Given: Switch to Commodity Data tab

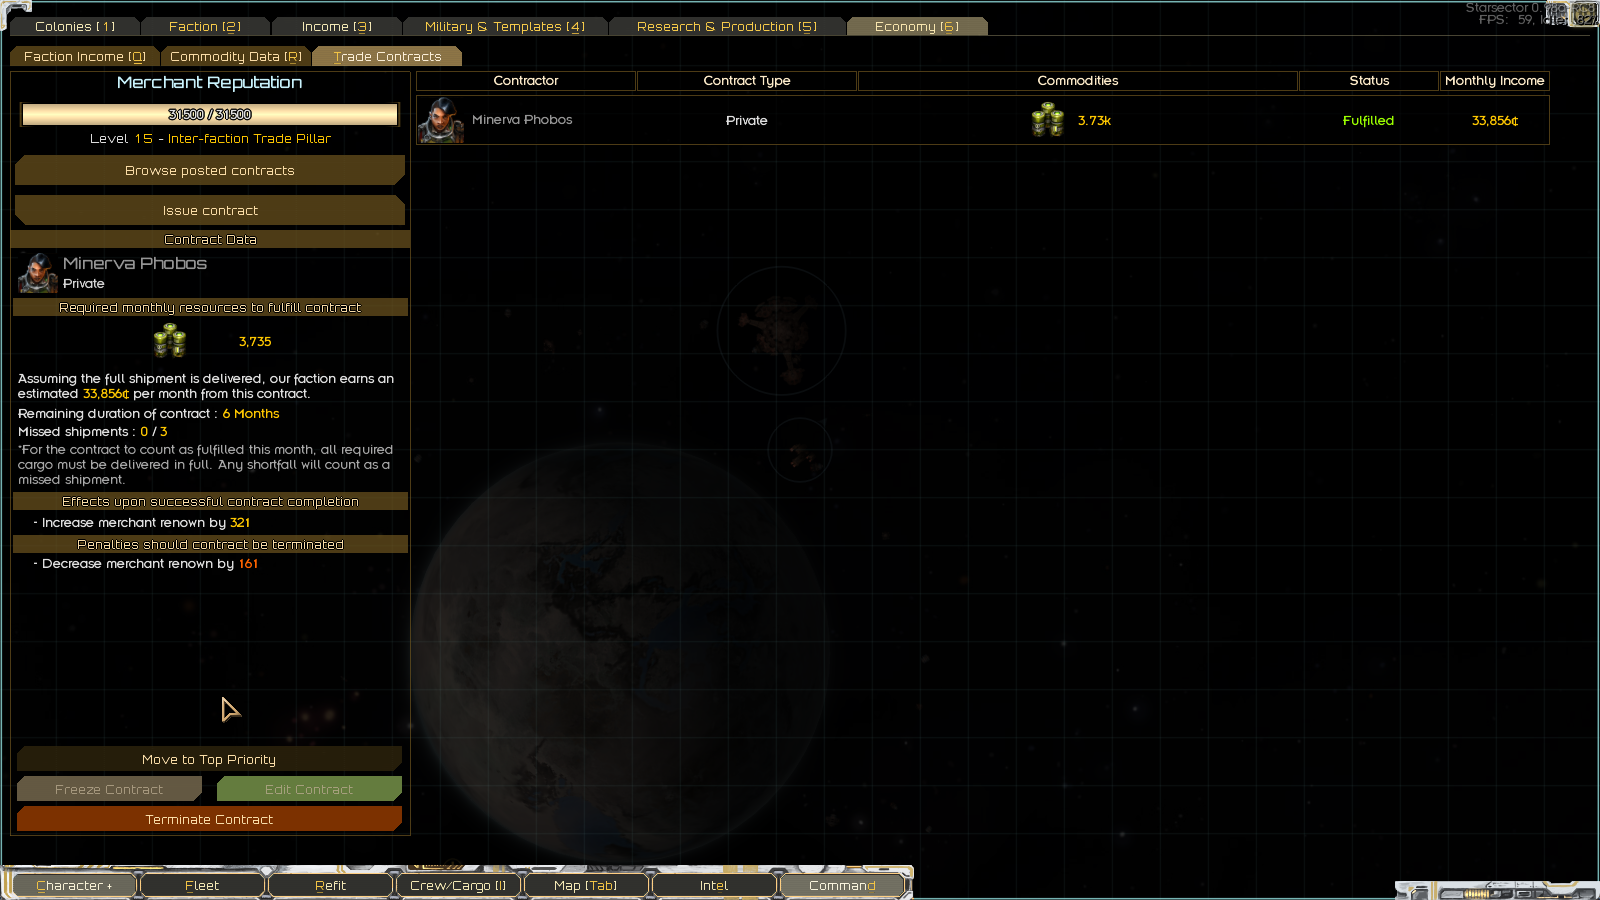Looking at the screenshot, I should point(236,57).
